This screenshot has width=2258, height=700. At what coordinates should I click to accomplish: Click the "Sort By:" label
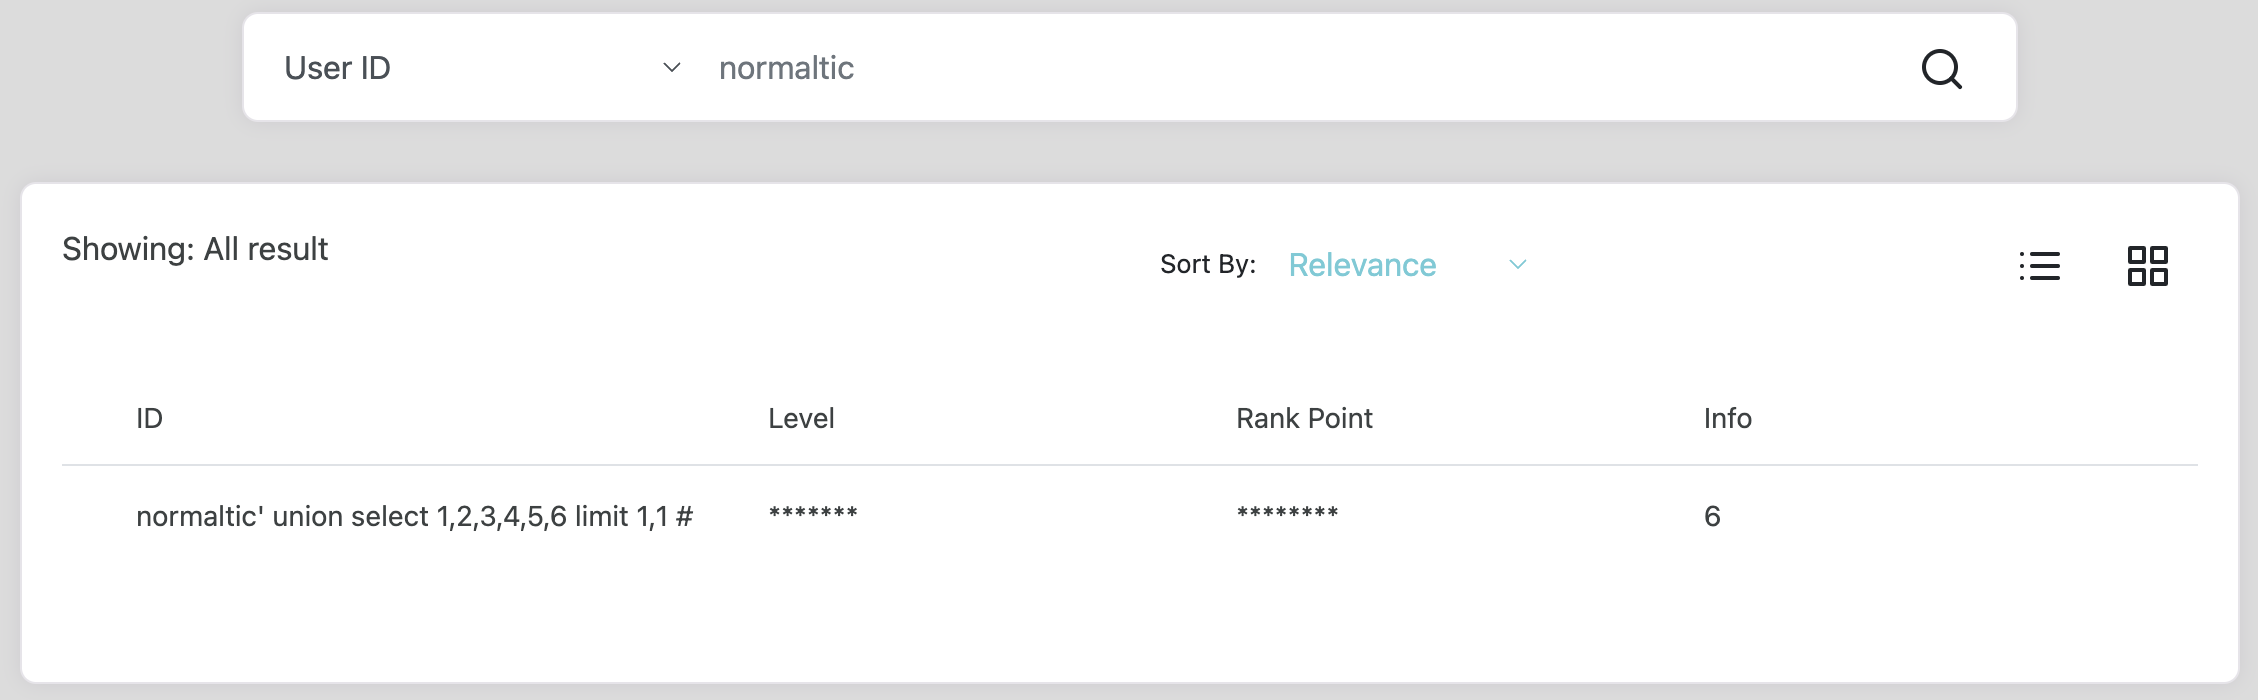tap(1207, 264)
